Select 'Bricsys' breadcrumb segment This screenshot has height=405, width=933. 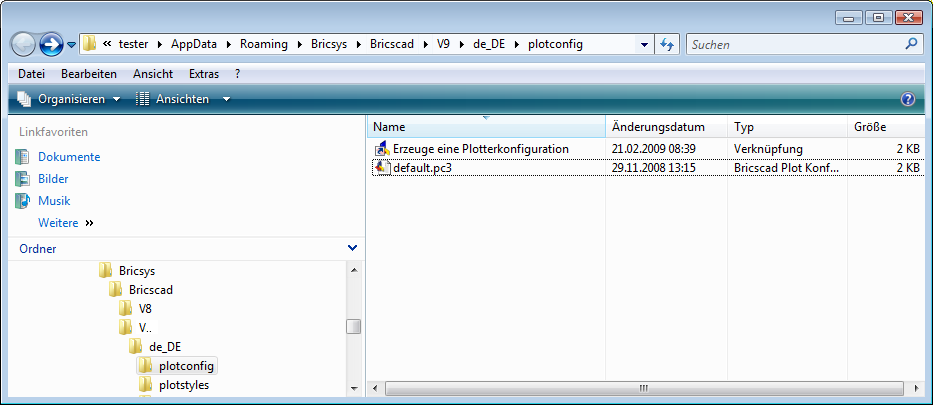[329, 44]
